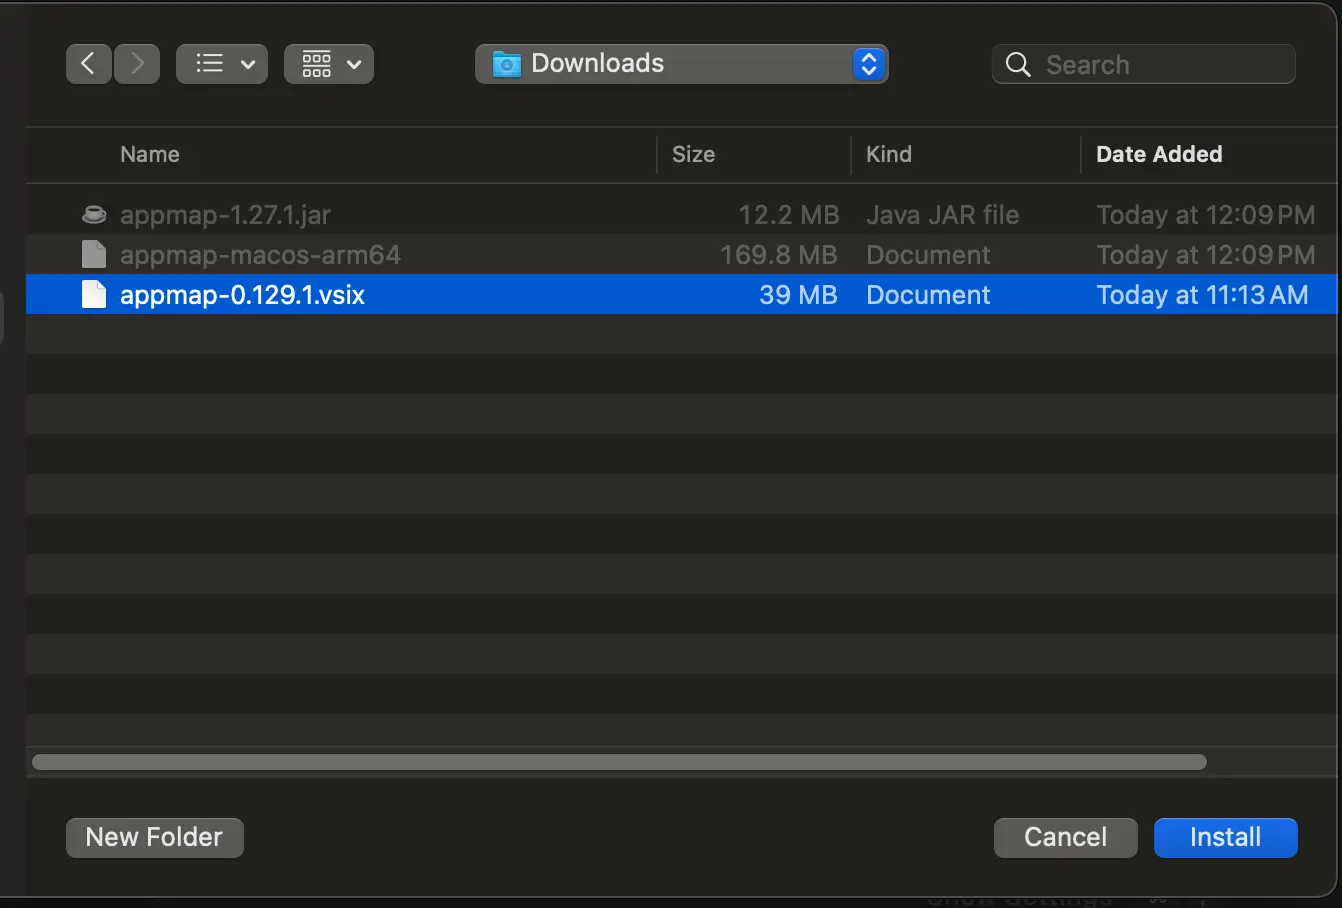The height and width of the screenshot is (908, 1342).
Task: Click the horizontal scrollbar at the bottom
Action: (x=619, y=762)
